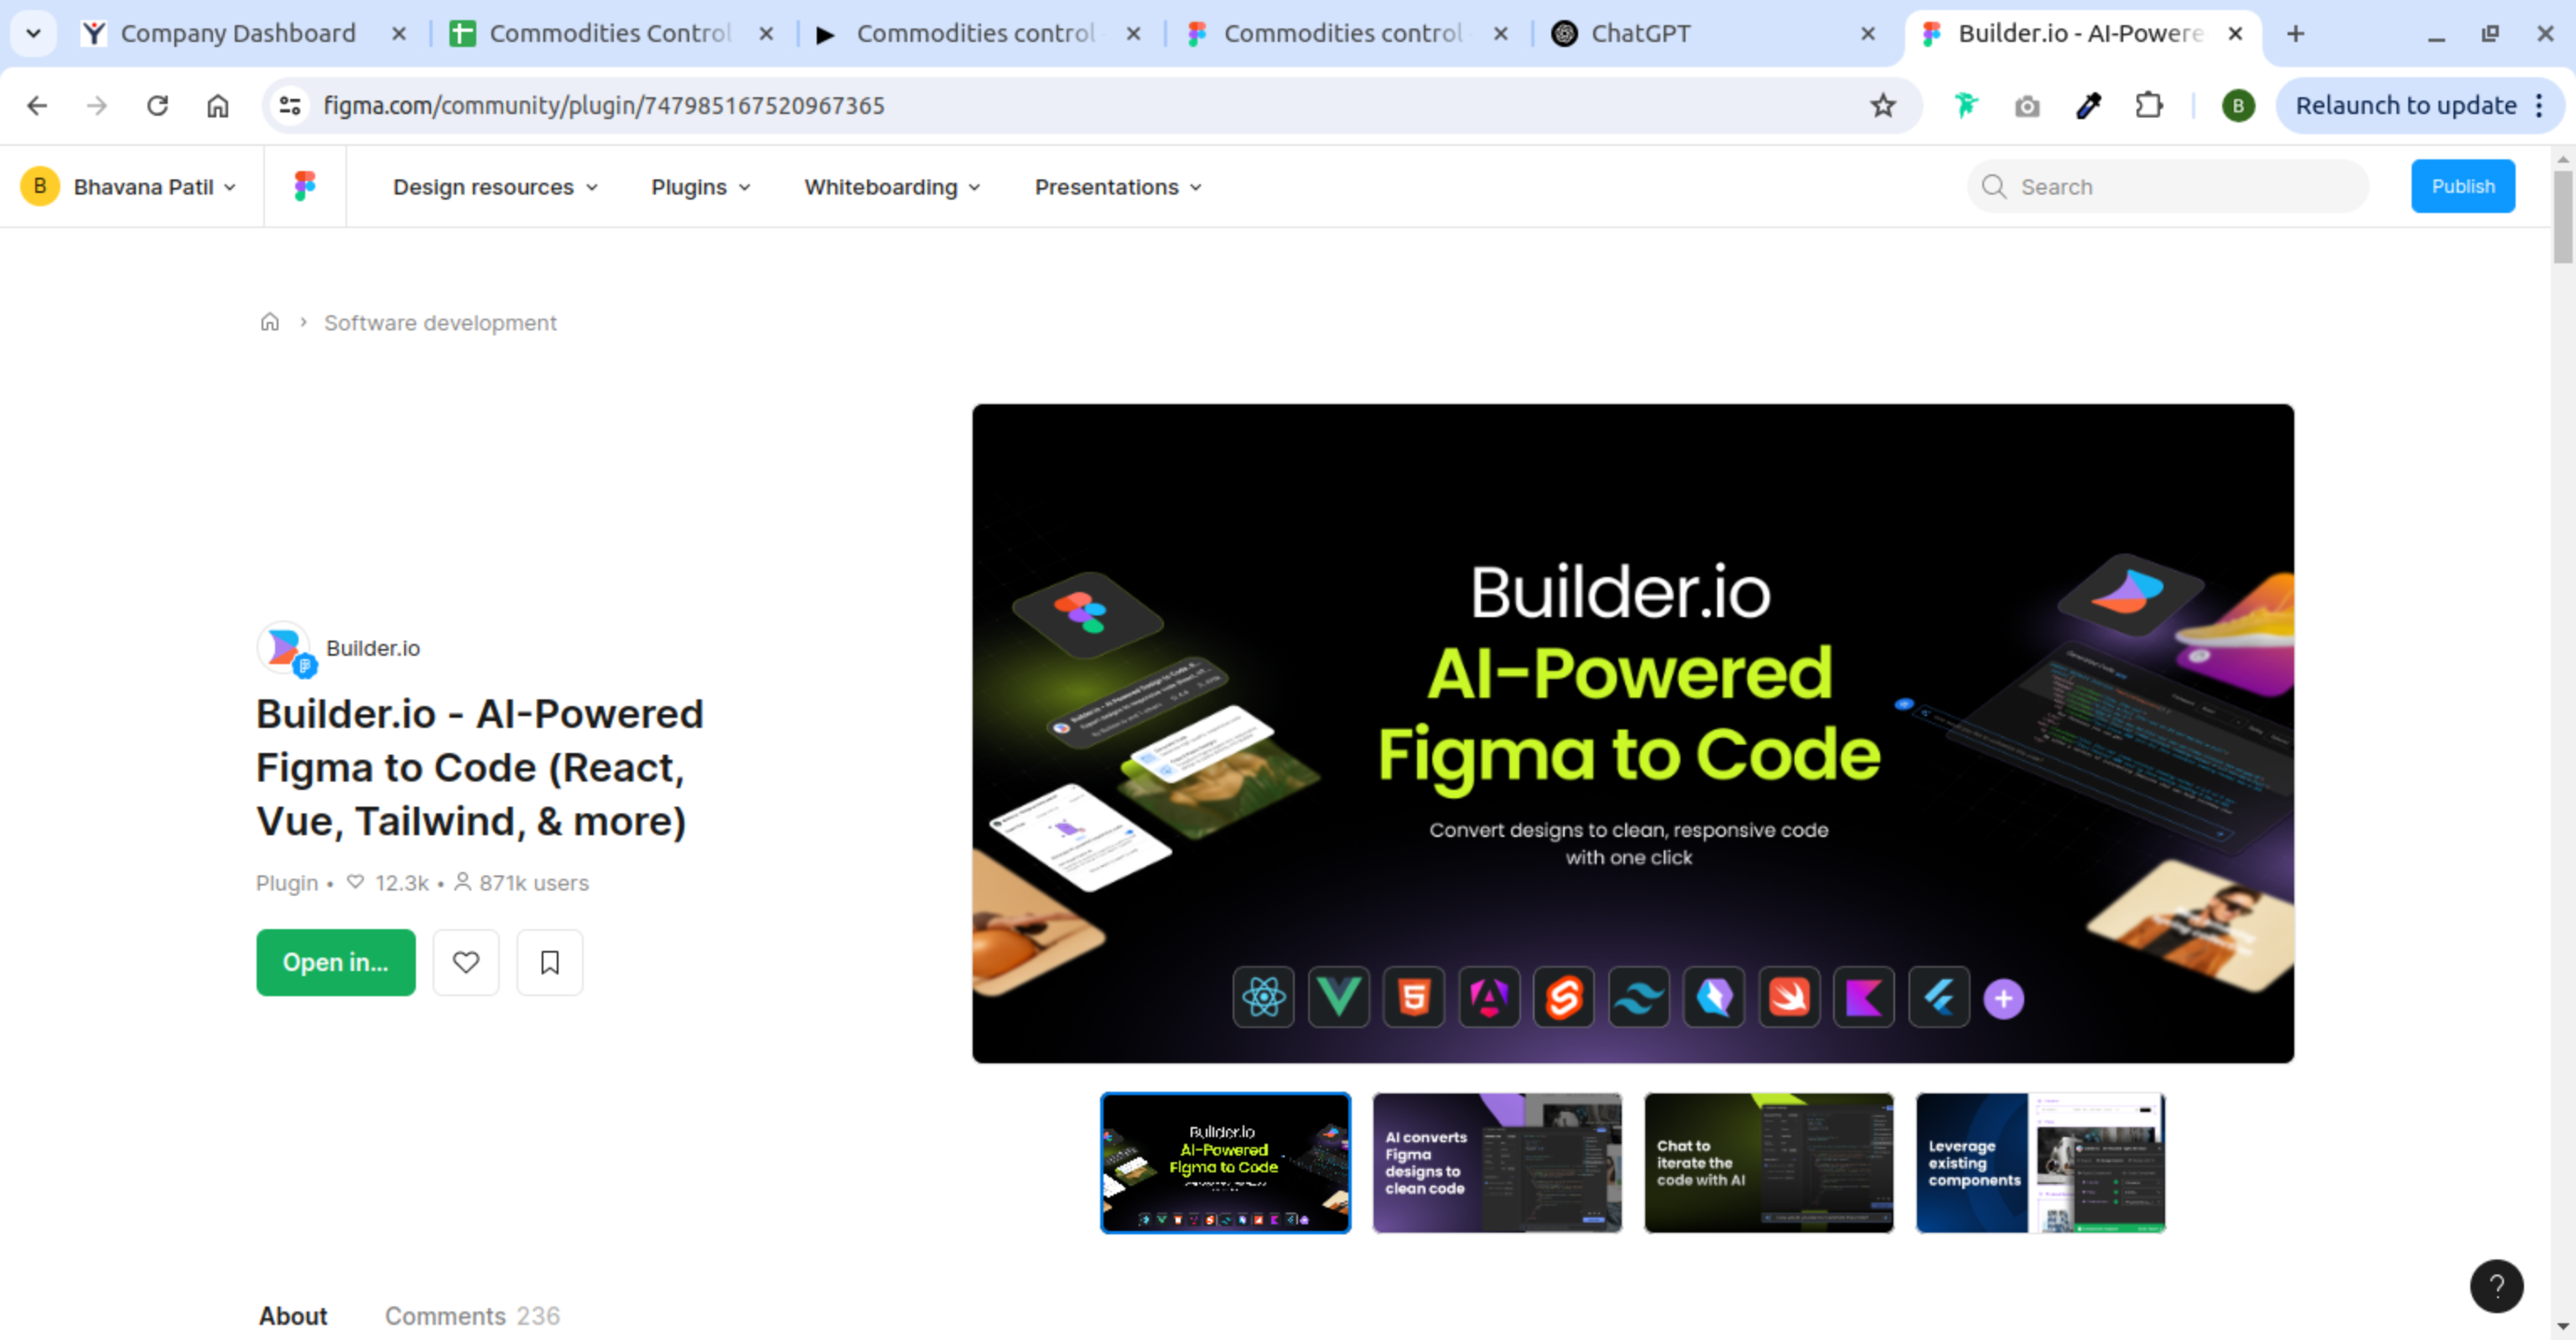Click the Open in... button
This screenshot has height=1340, width=2576.
335,962
